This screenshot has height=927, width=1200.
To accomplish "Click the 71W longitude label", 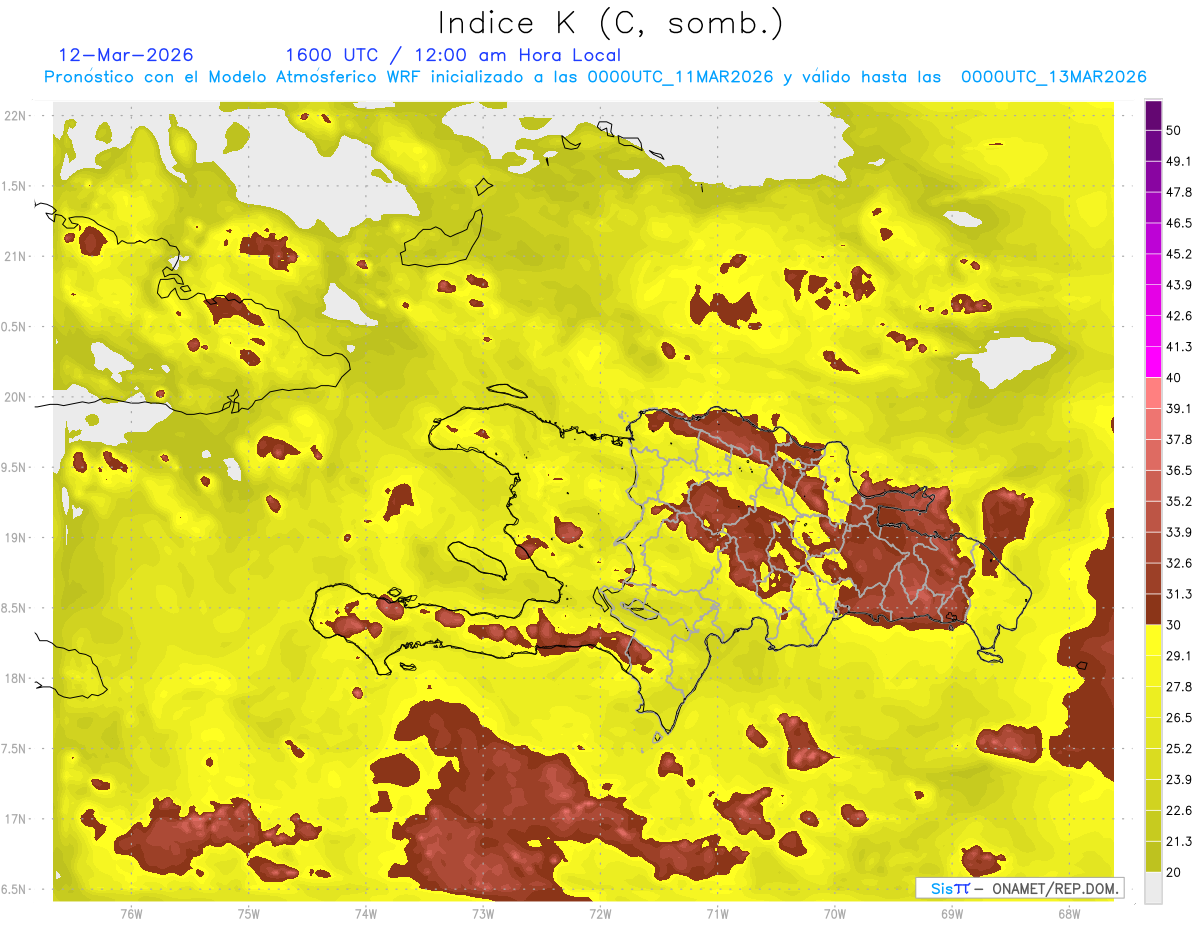I will [717, 913].
